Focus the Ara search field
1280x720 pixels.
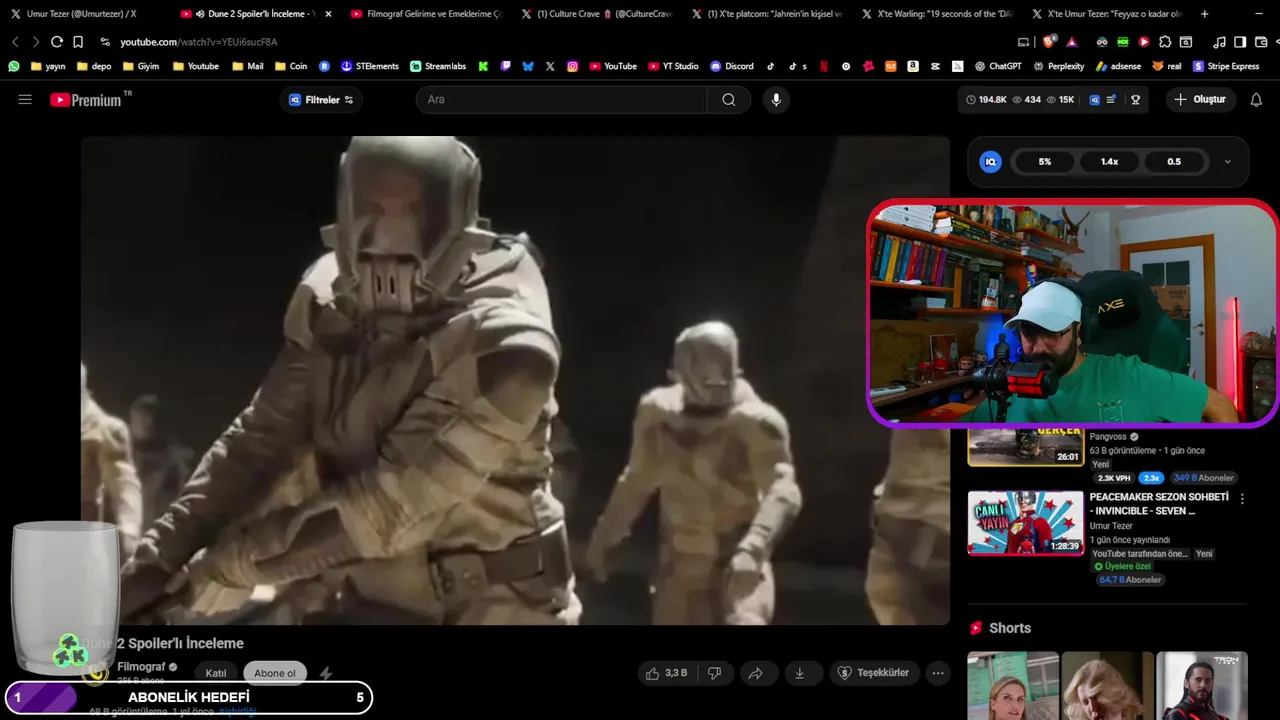pyautogui.click(x=562, y=100)
